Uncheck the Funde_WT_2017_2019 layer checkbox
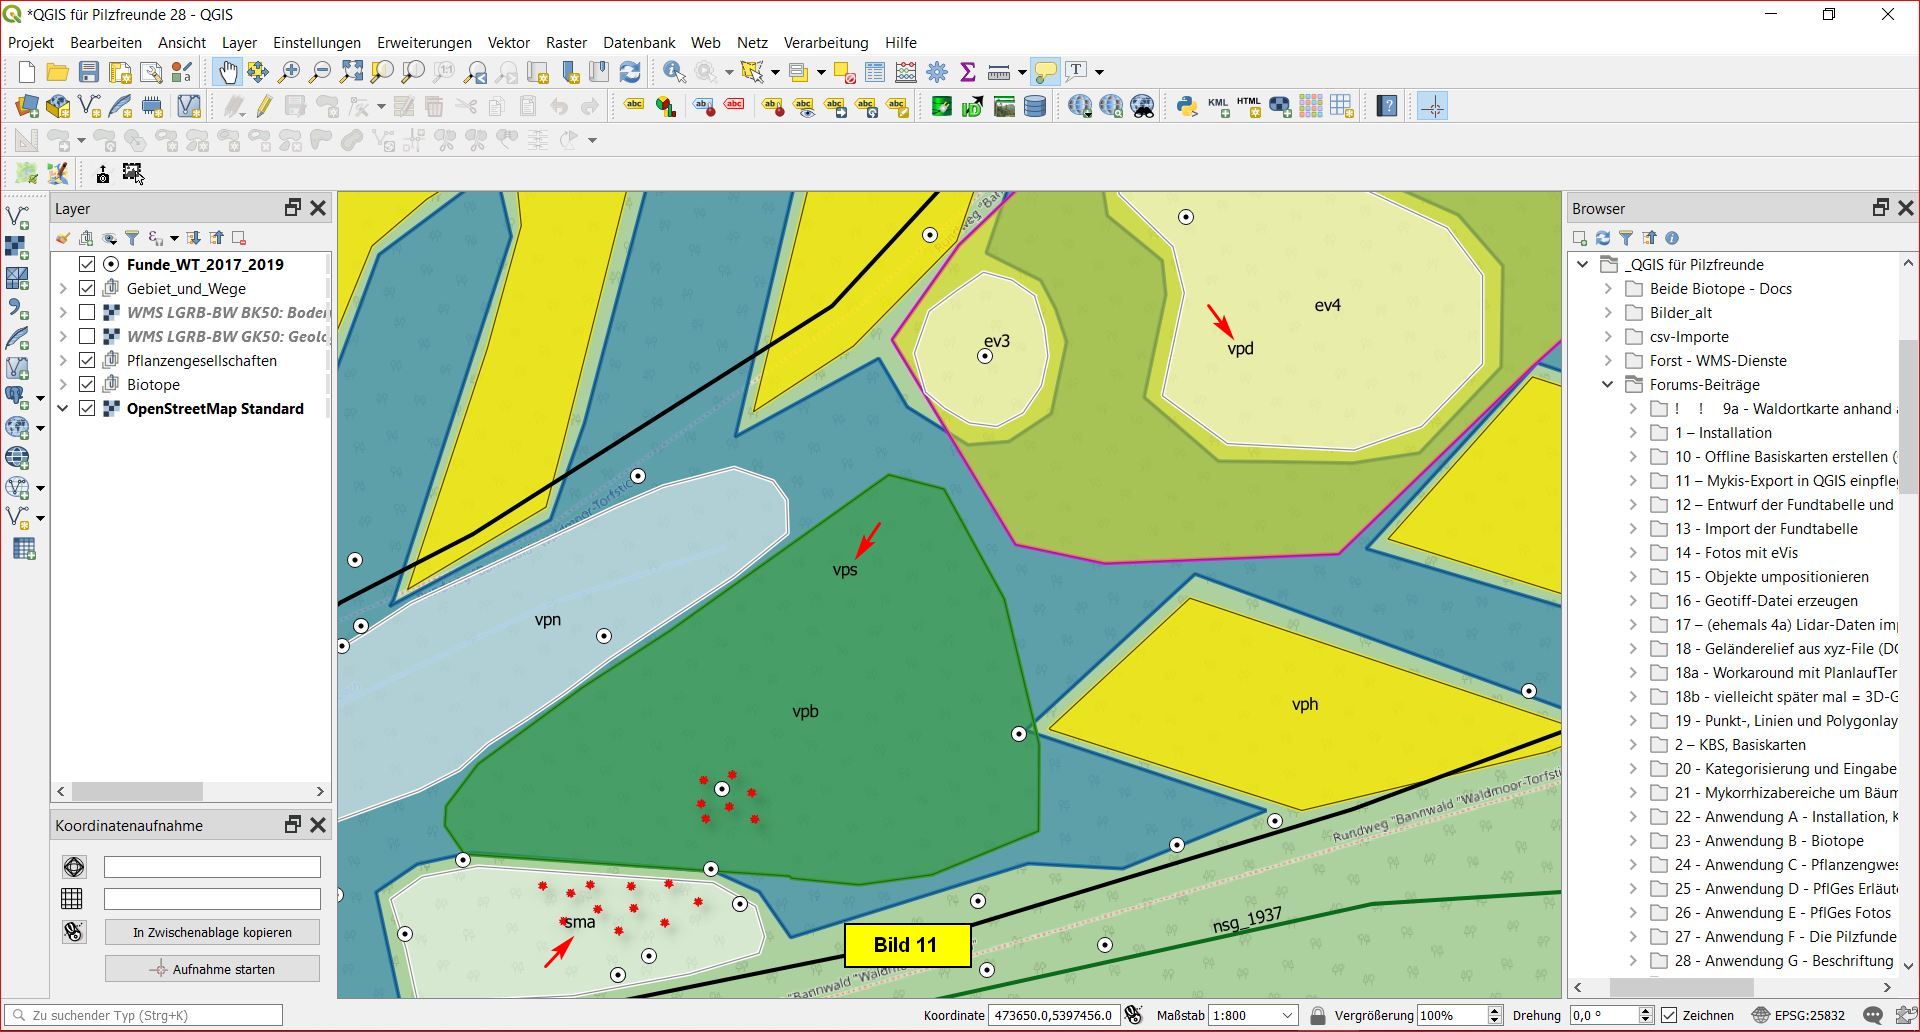 87,265
